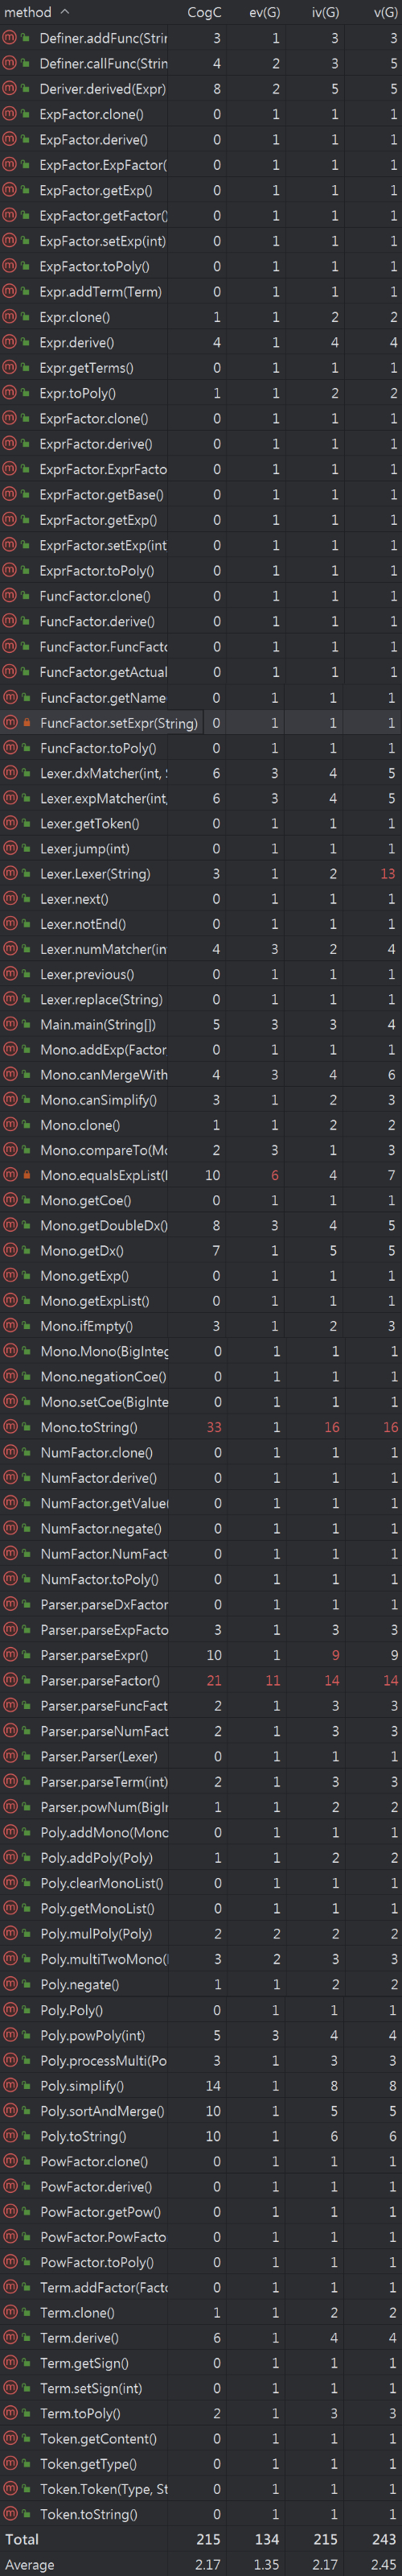
Task: Toggle the sort arrow in the method column header
Action: point(65,12)
